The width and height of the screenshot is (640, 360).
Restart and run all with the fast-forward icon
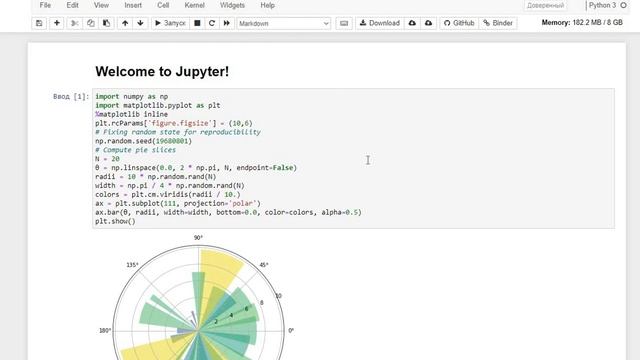pos(227,23)
